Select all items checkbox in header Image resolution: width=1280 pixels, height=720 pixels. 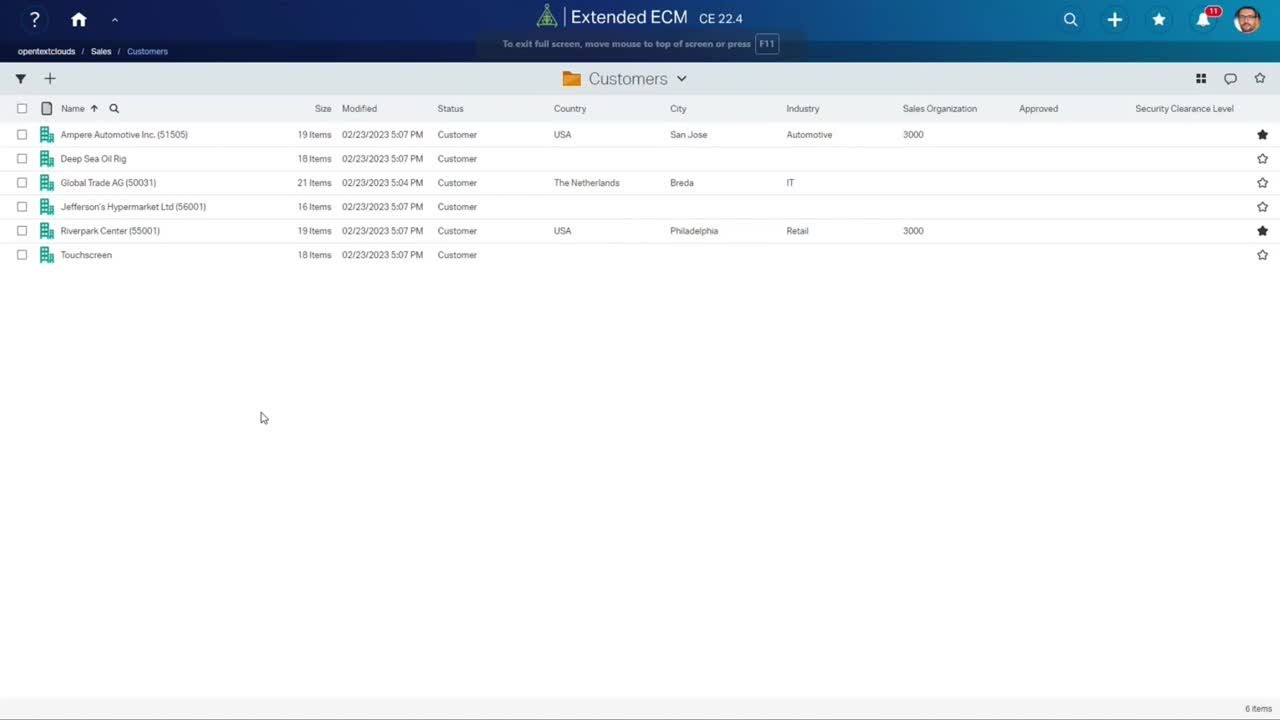22,109
